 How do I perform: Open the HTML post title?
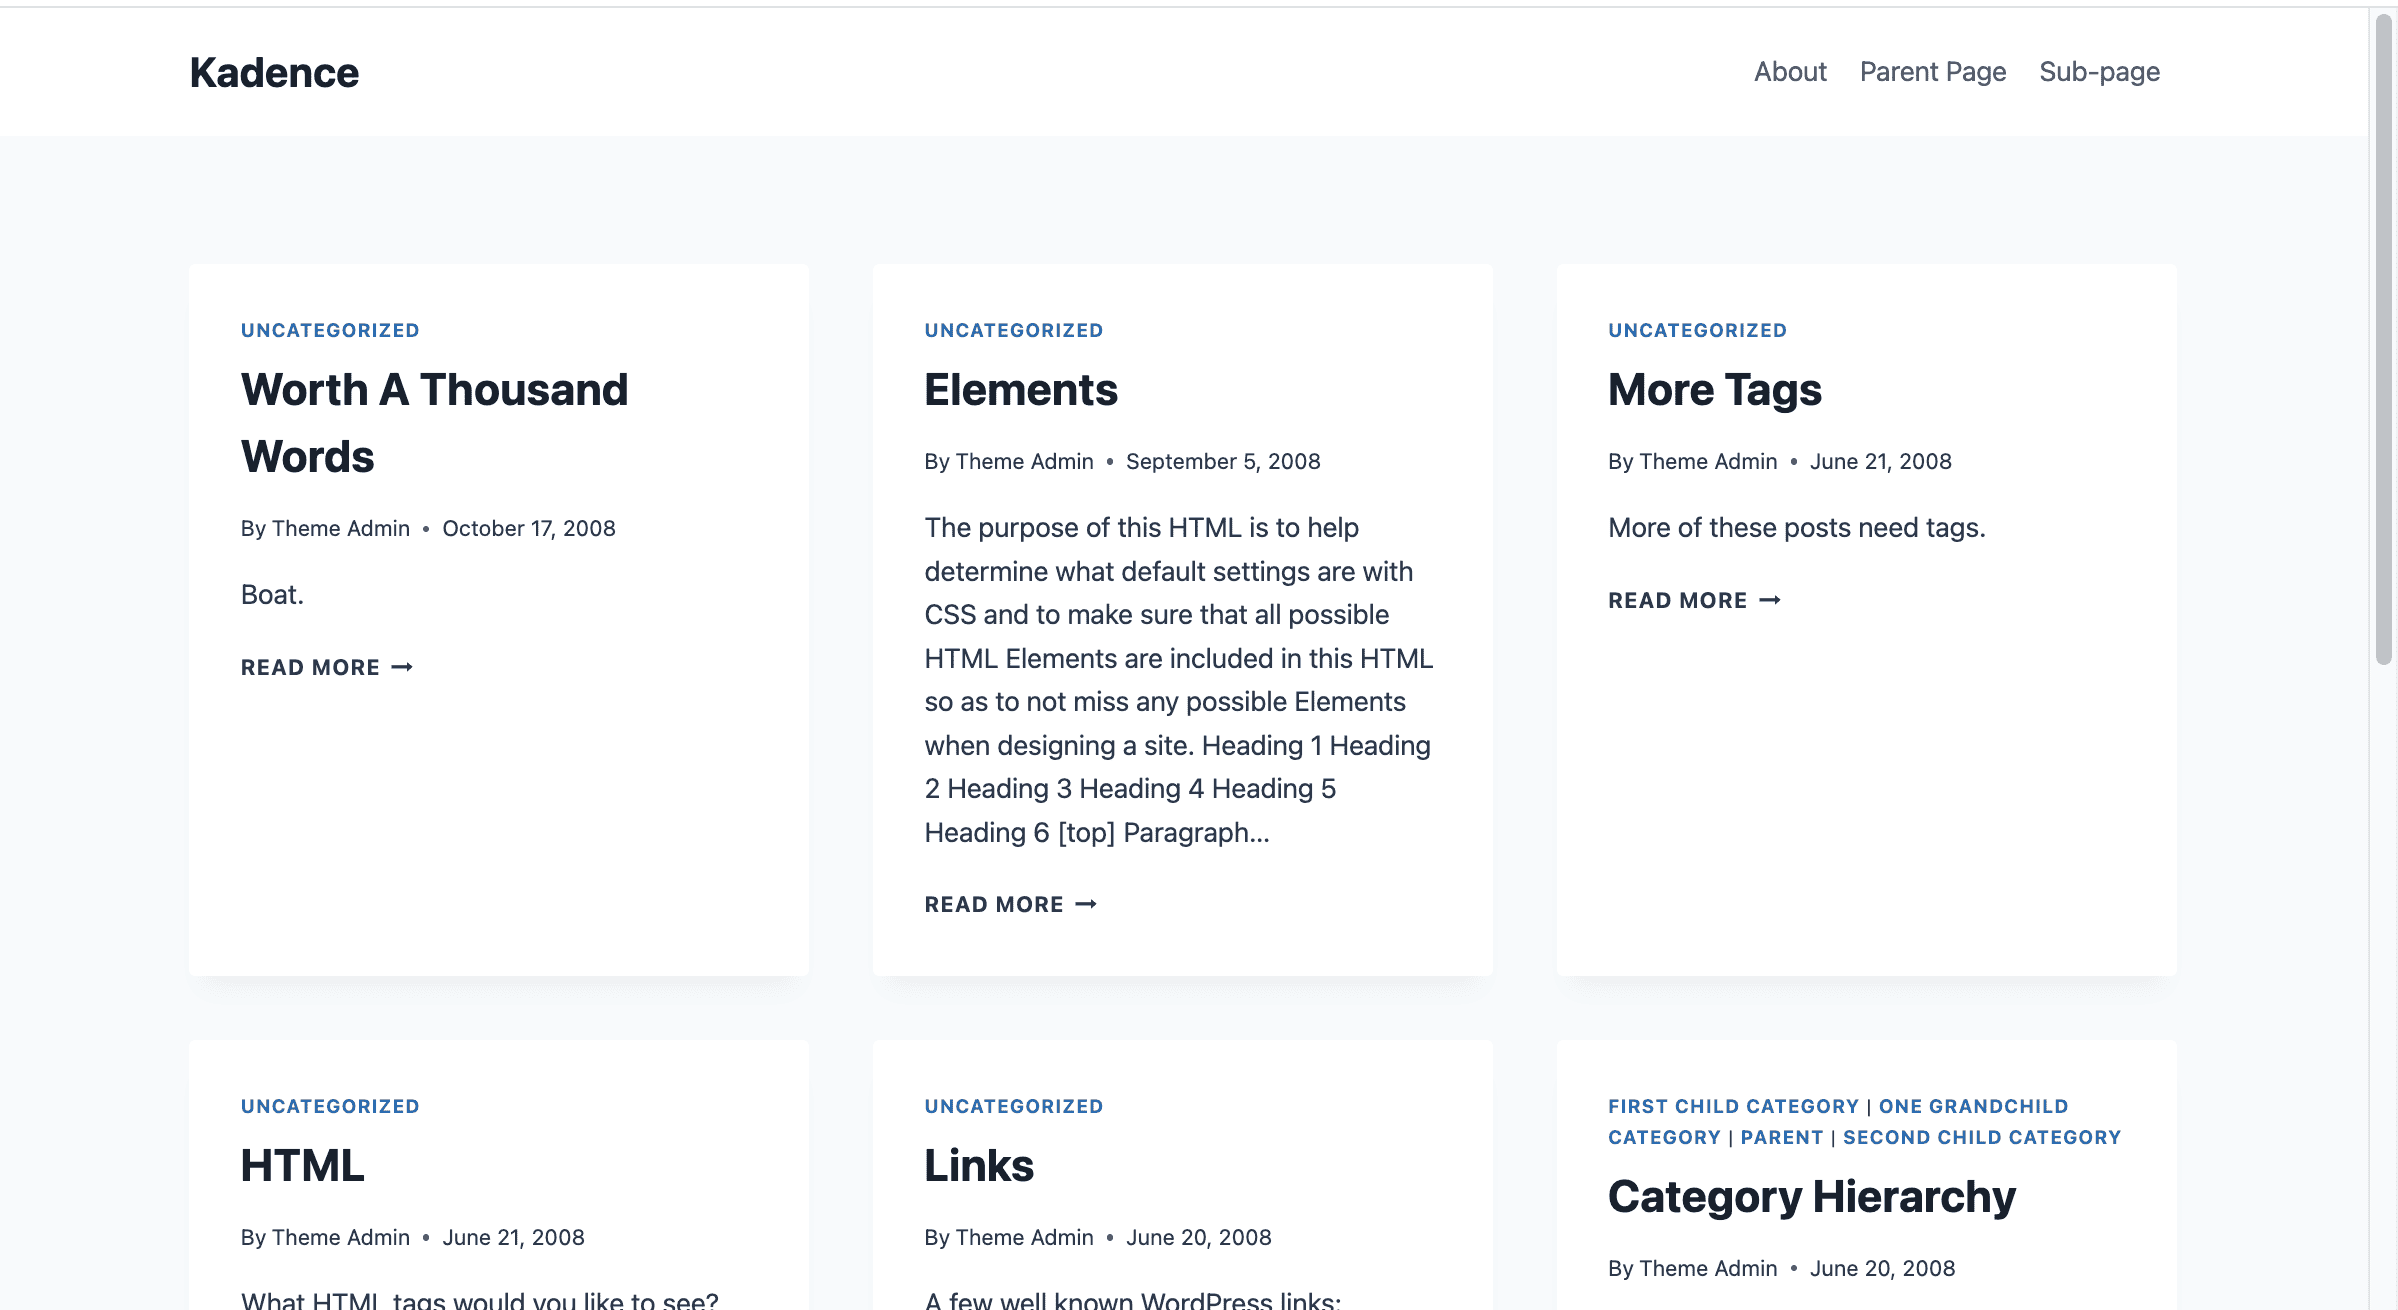302,1165
